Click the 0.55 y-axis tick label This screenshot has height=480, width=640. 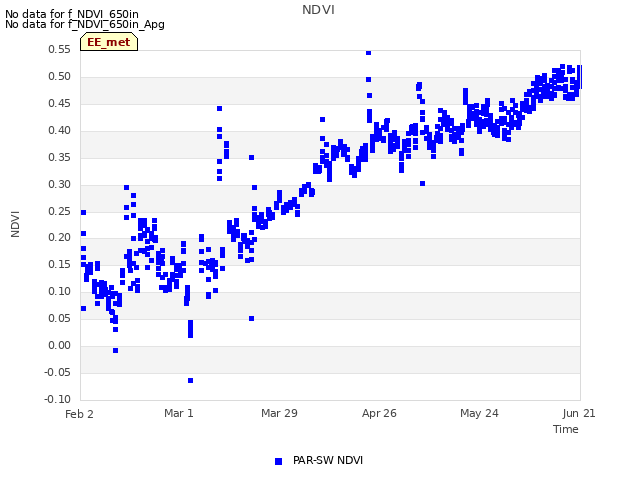[x=59, y=49]
